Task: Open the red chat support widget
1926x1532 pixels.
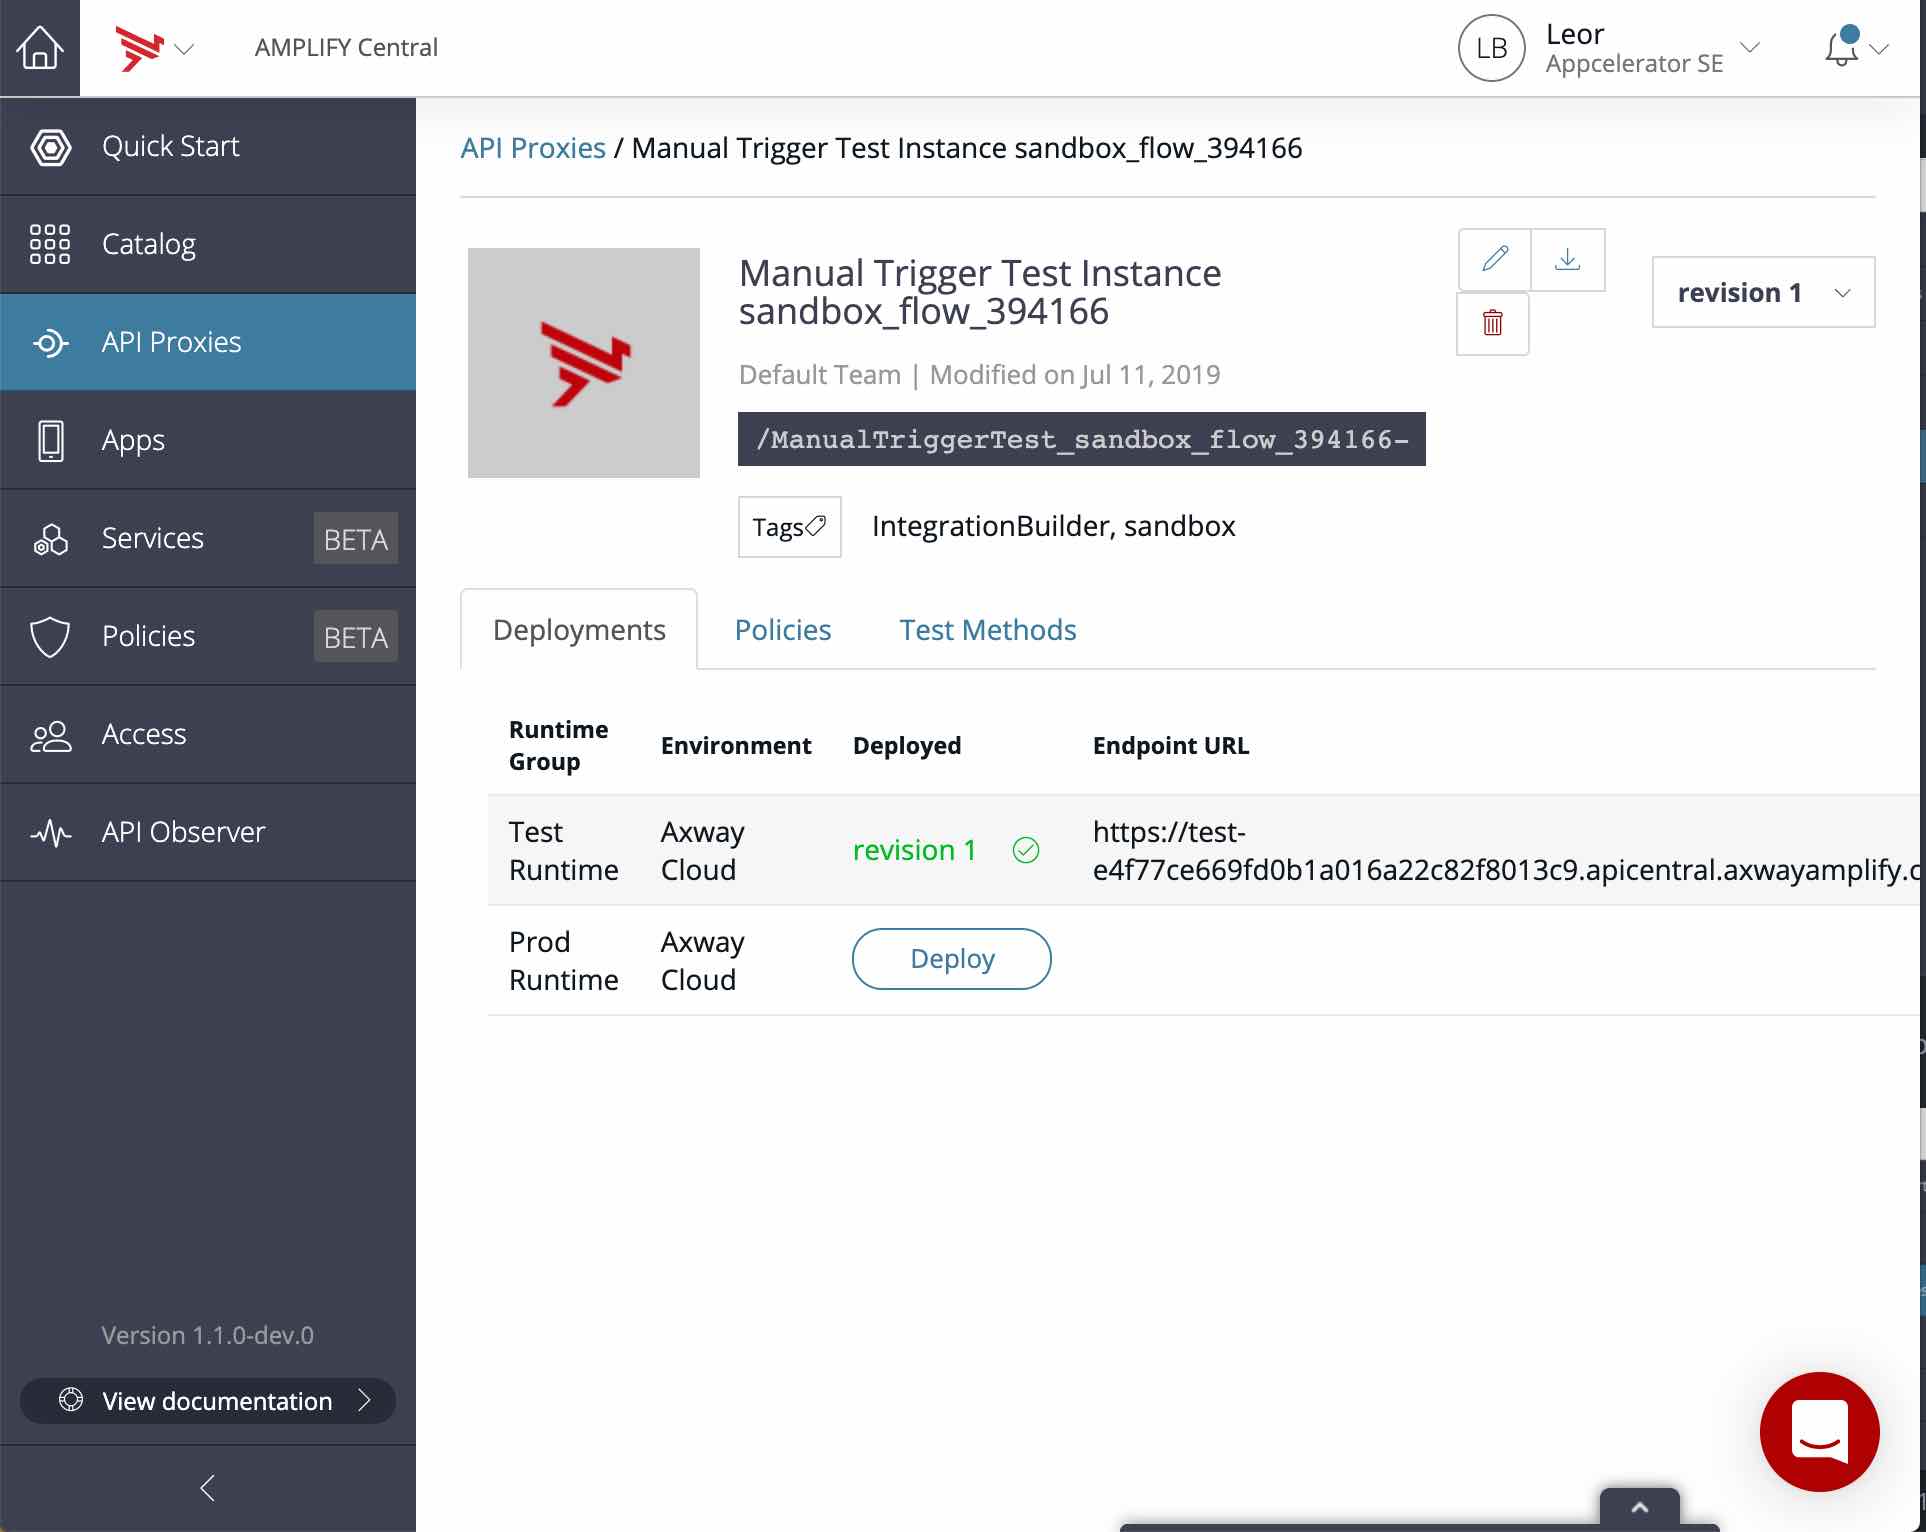Action: (x=1819, y=1431)
